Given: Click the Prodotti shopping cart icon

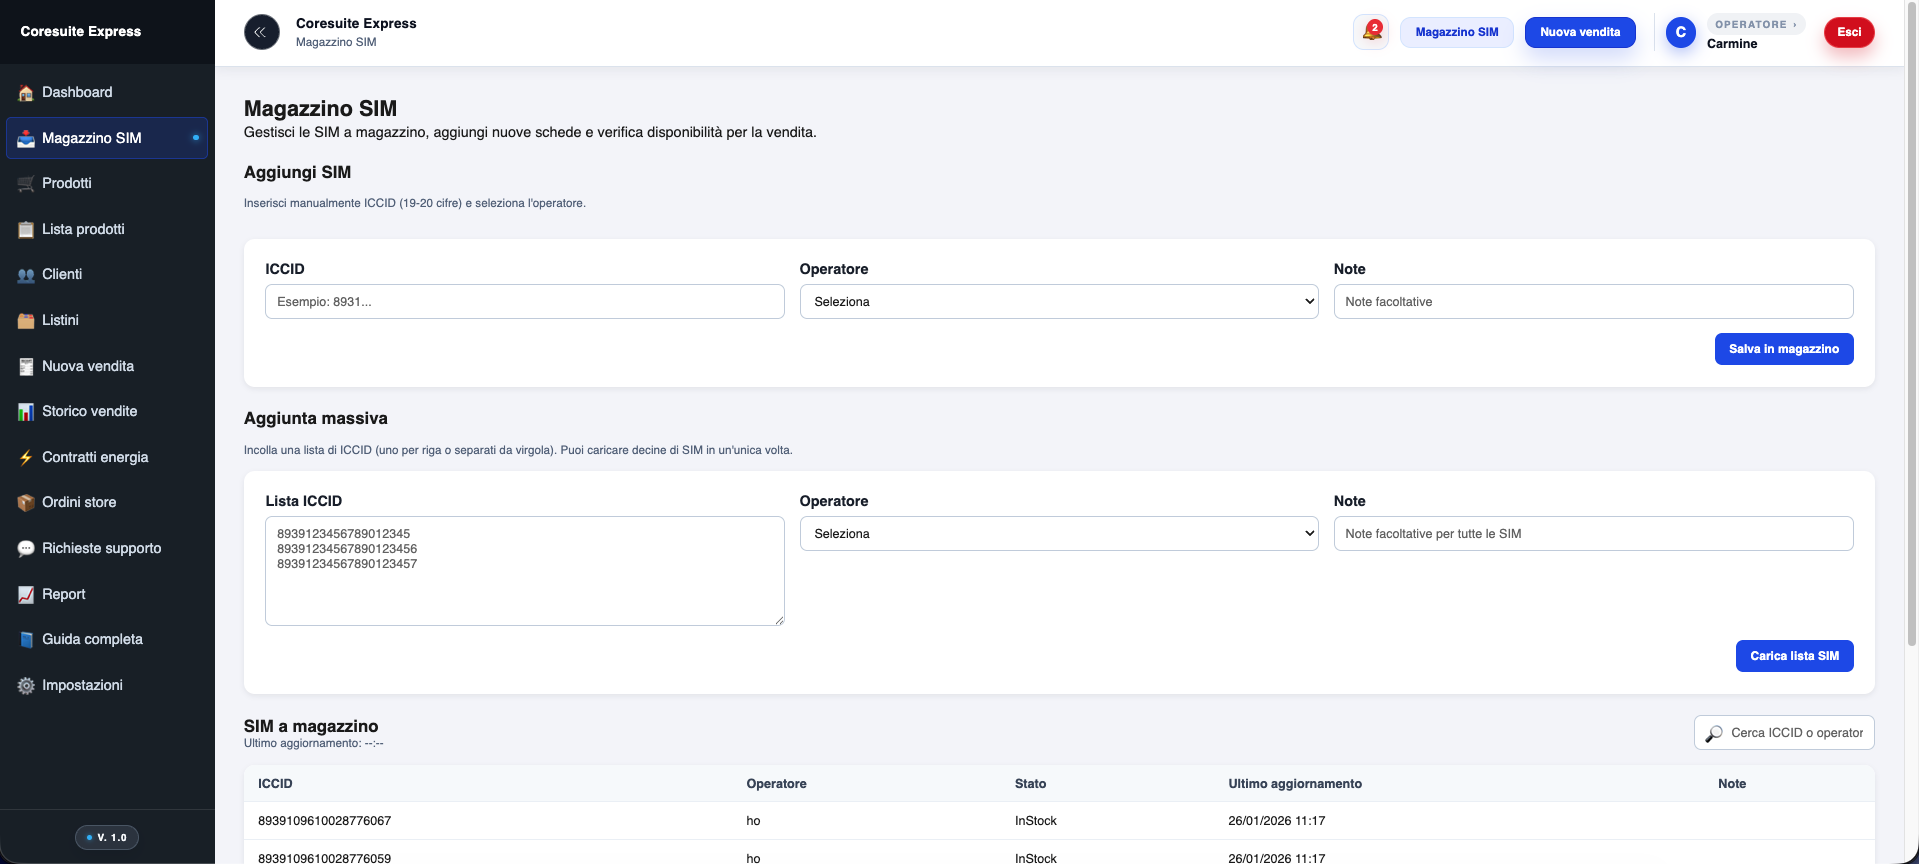Looking at the screenshot, I should (x=26, y=184).
